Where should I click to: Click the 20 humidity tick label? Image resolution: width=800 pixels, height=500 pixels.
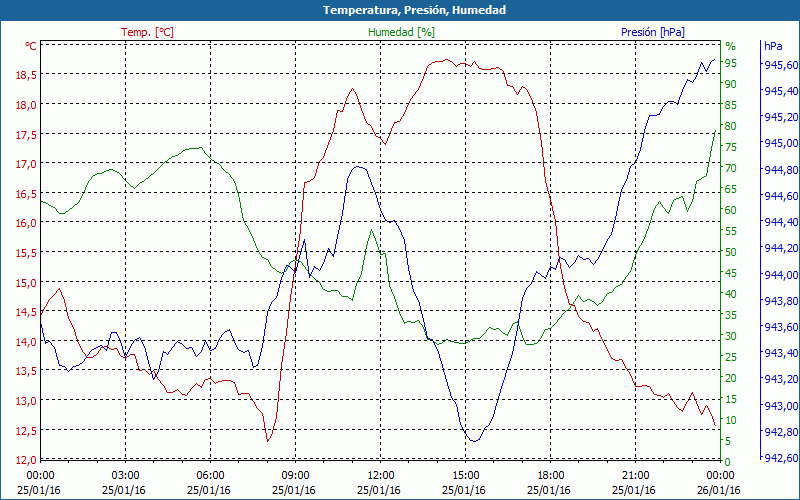click(x=731, y=378)
